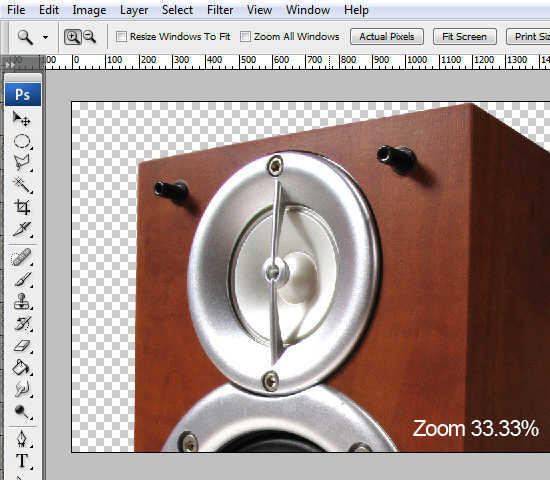Open the Edit menu
Image resolution: width=550 pixels, height=480 pixels.
[x=49, y=10]
